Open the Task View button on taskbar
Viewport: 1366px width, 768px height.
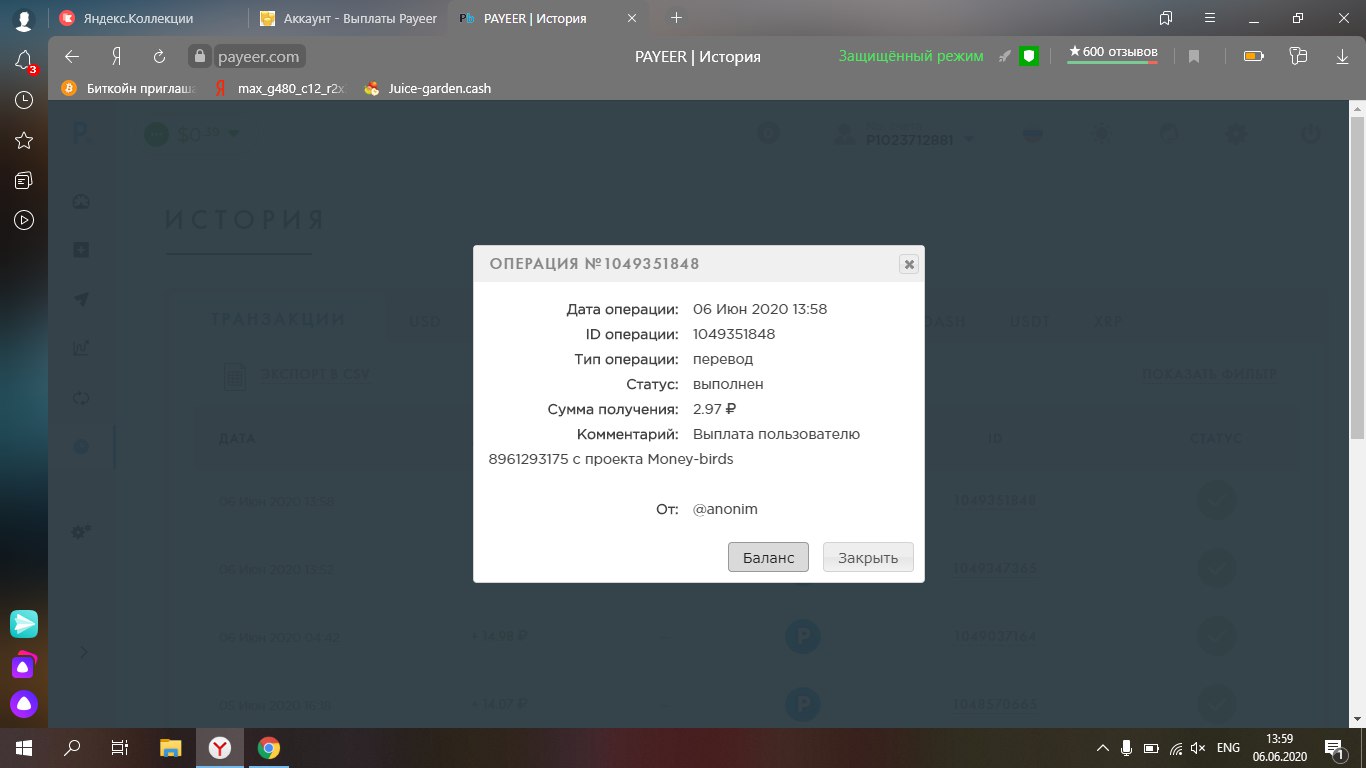pos(119,748)
